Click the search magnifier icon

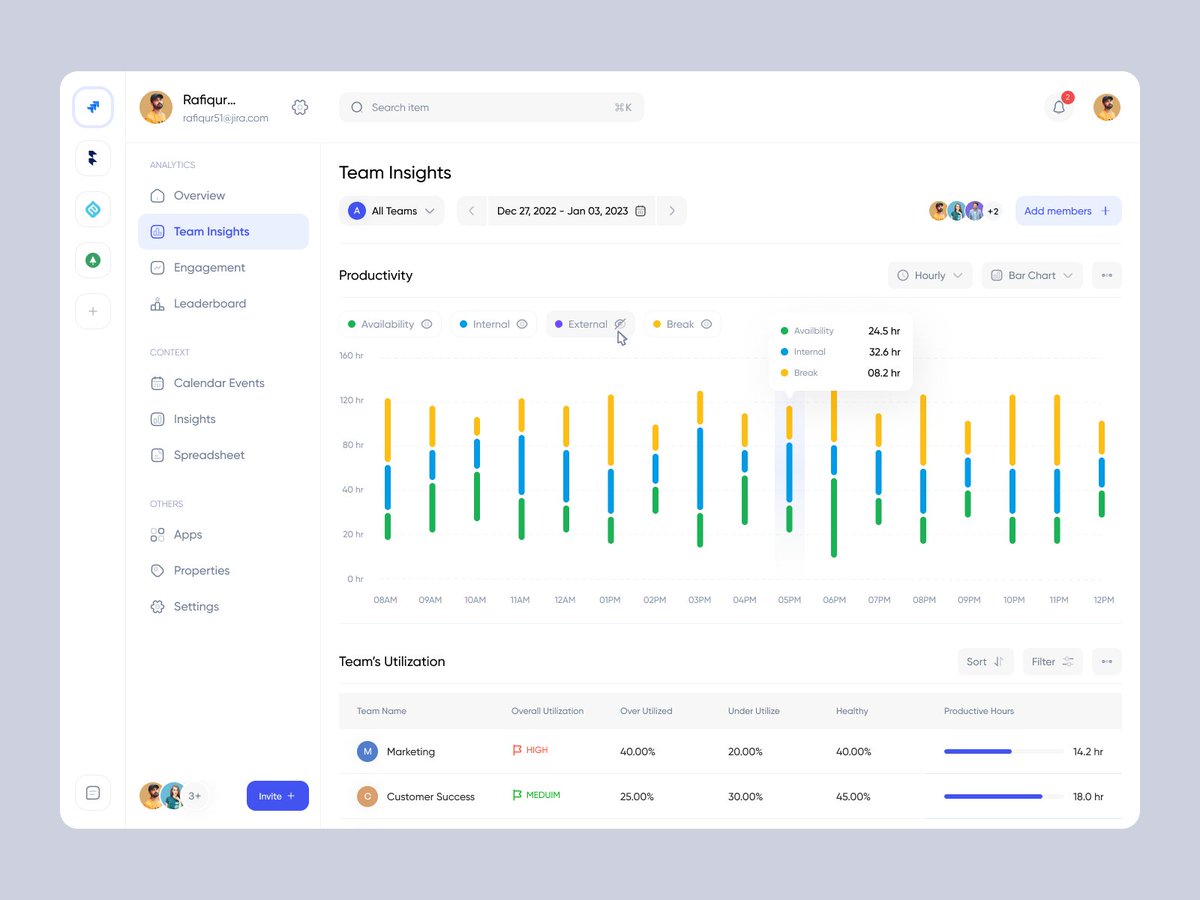click(357, 107)
